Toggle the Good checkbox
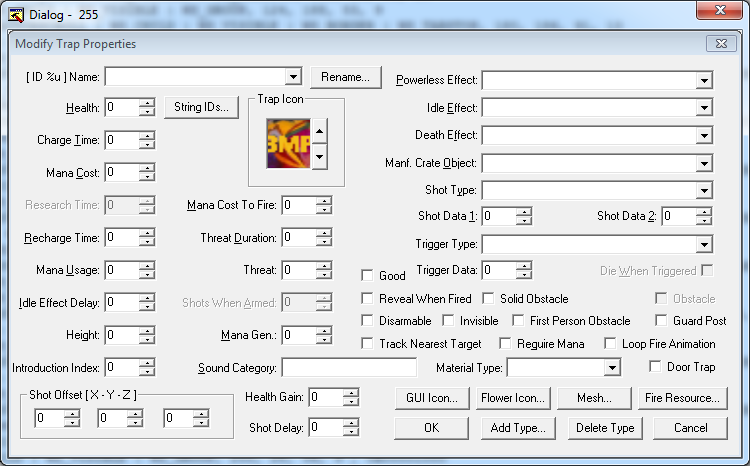The width and height of the screenshot is (750, 466). (x=367, y=276)
